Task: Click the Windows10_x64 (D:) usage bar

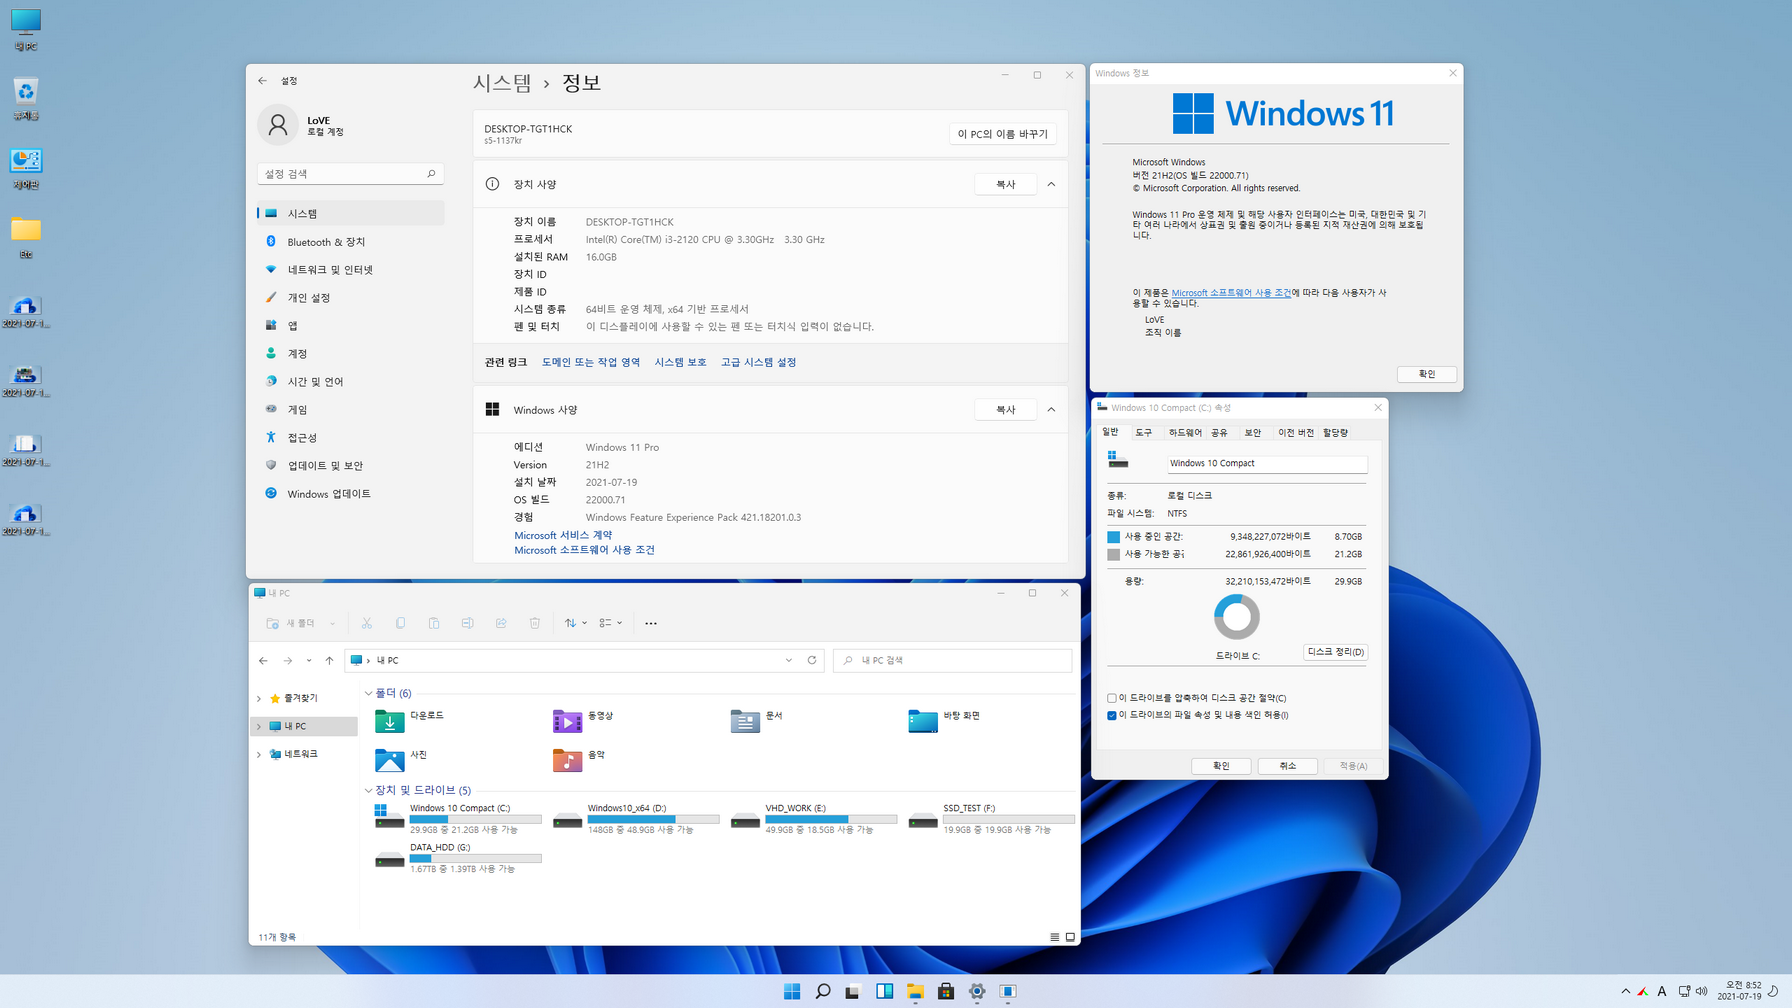Action: point(653,819)
